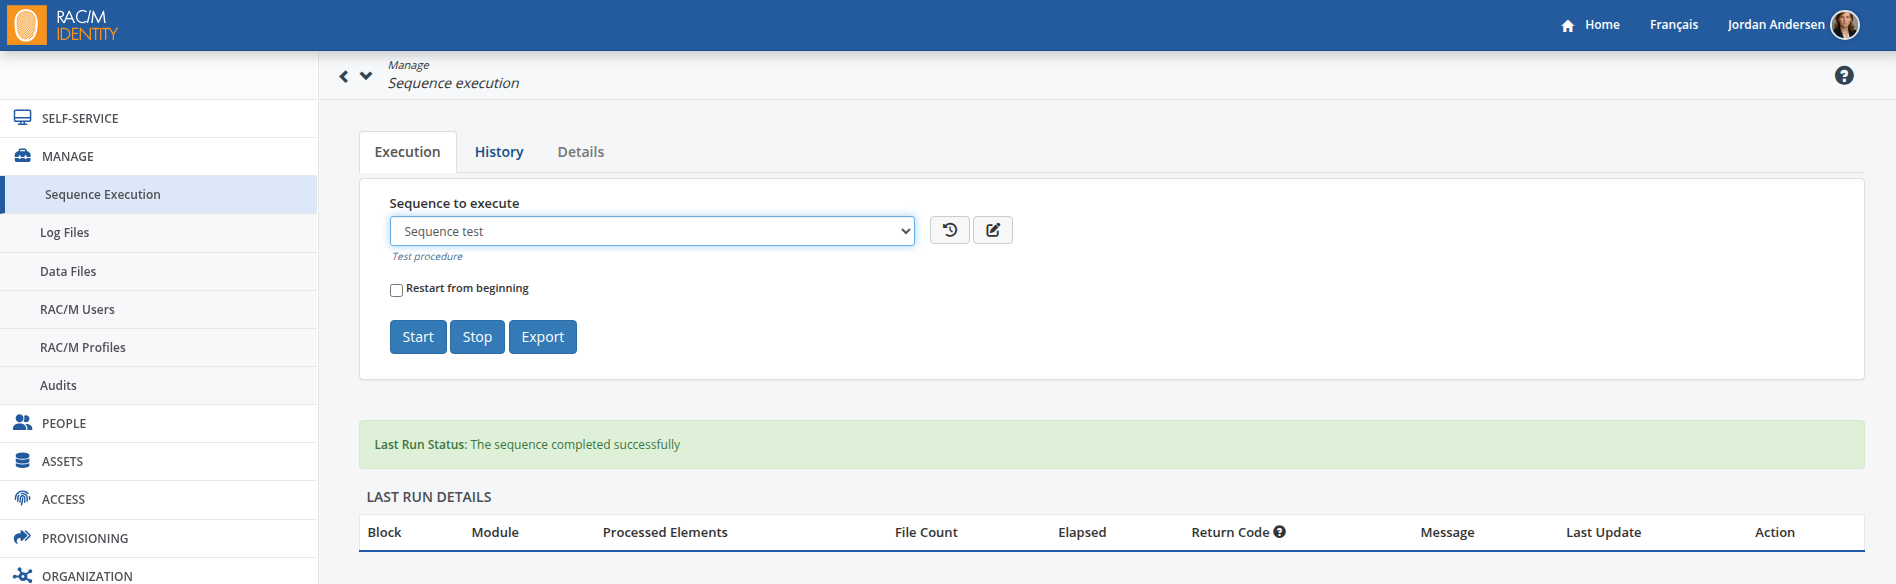Screen dimensions: 1896x584
Task: Click the Organization network icon
Action: pyautogui.click(x=22, y=575)
